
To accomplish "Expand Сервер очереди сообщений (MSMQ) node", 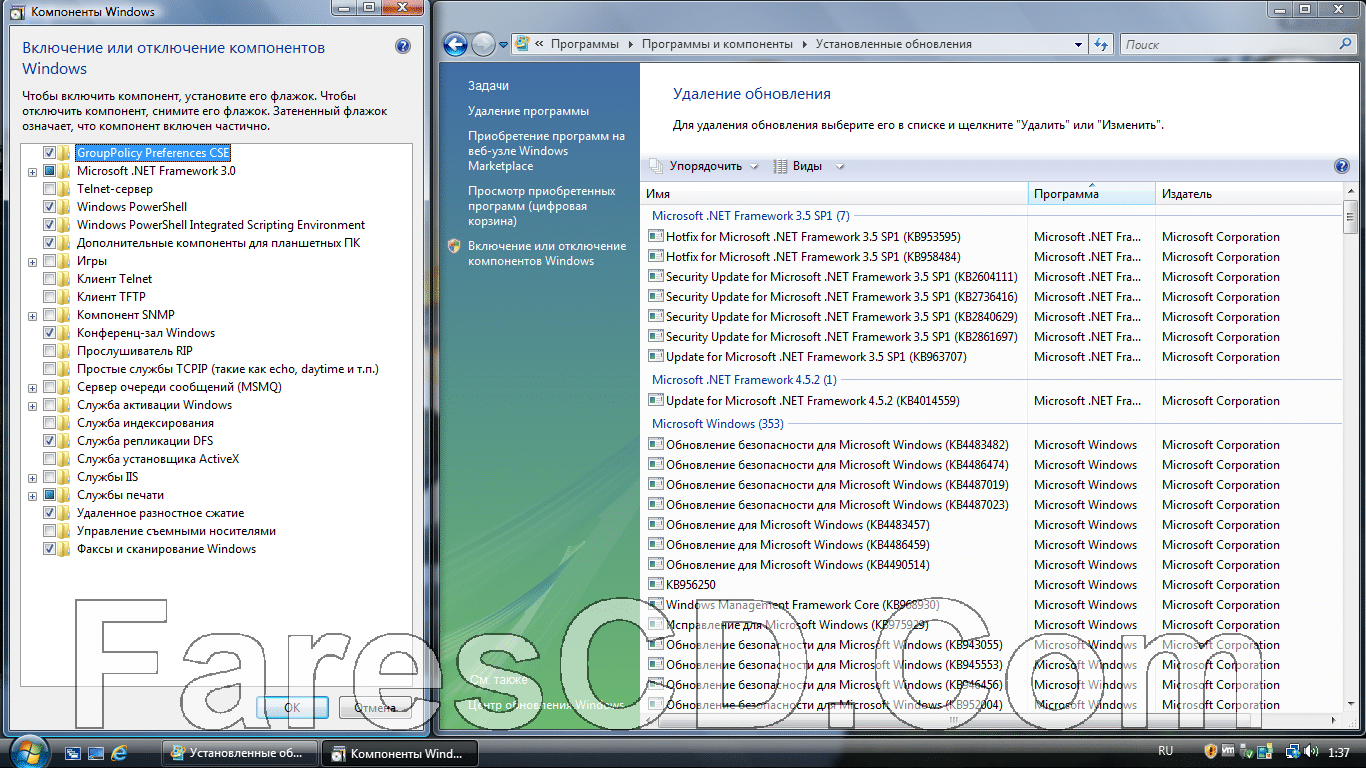I will (x=33, y=388).
